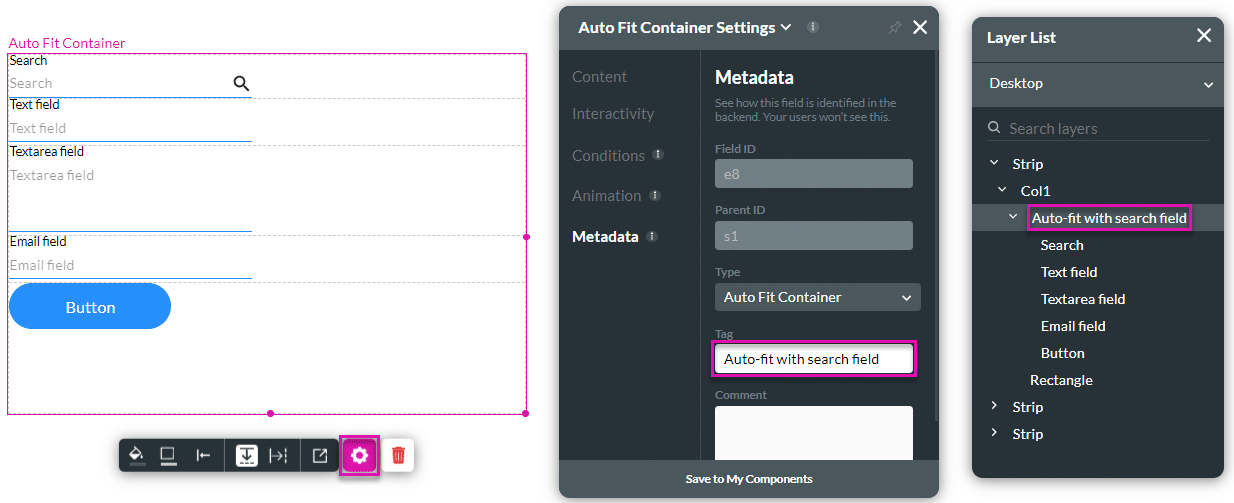This screenshot has width=1234, height=503.
Task: Toggle the horizontal stretch width icon
Action: click(x=278, y=455)
